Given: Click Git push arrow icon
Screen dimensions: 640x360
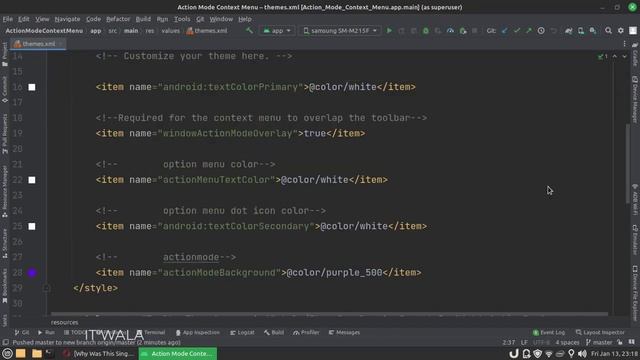Looking at the screenshot, I should (529, 31).
